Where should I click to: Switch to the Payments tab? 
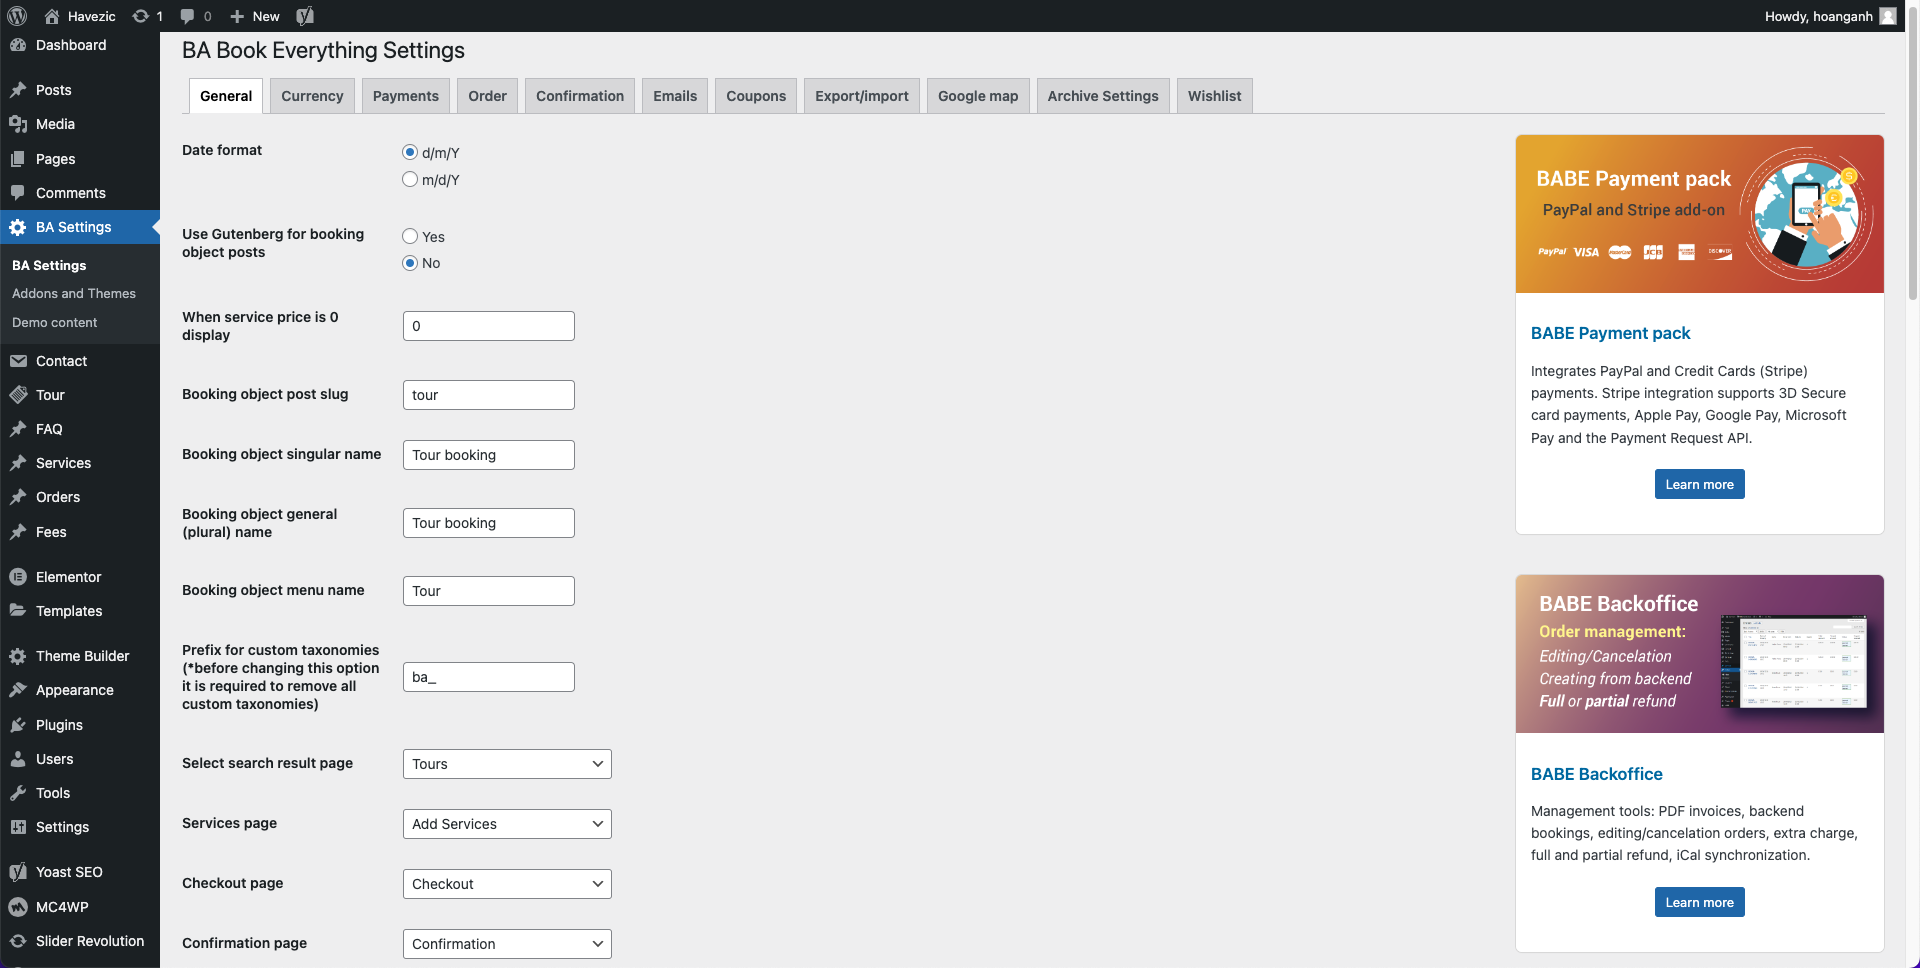406,96
